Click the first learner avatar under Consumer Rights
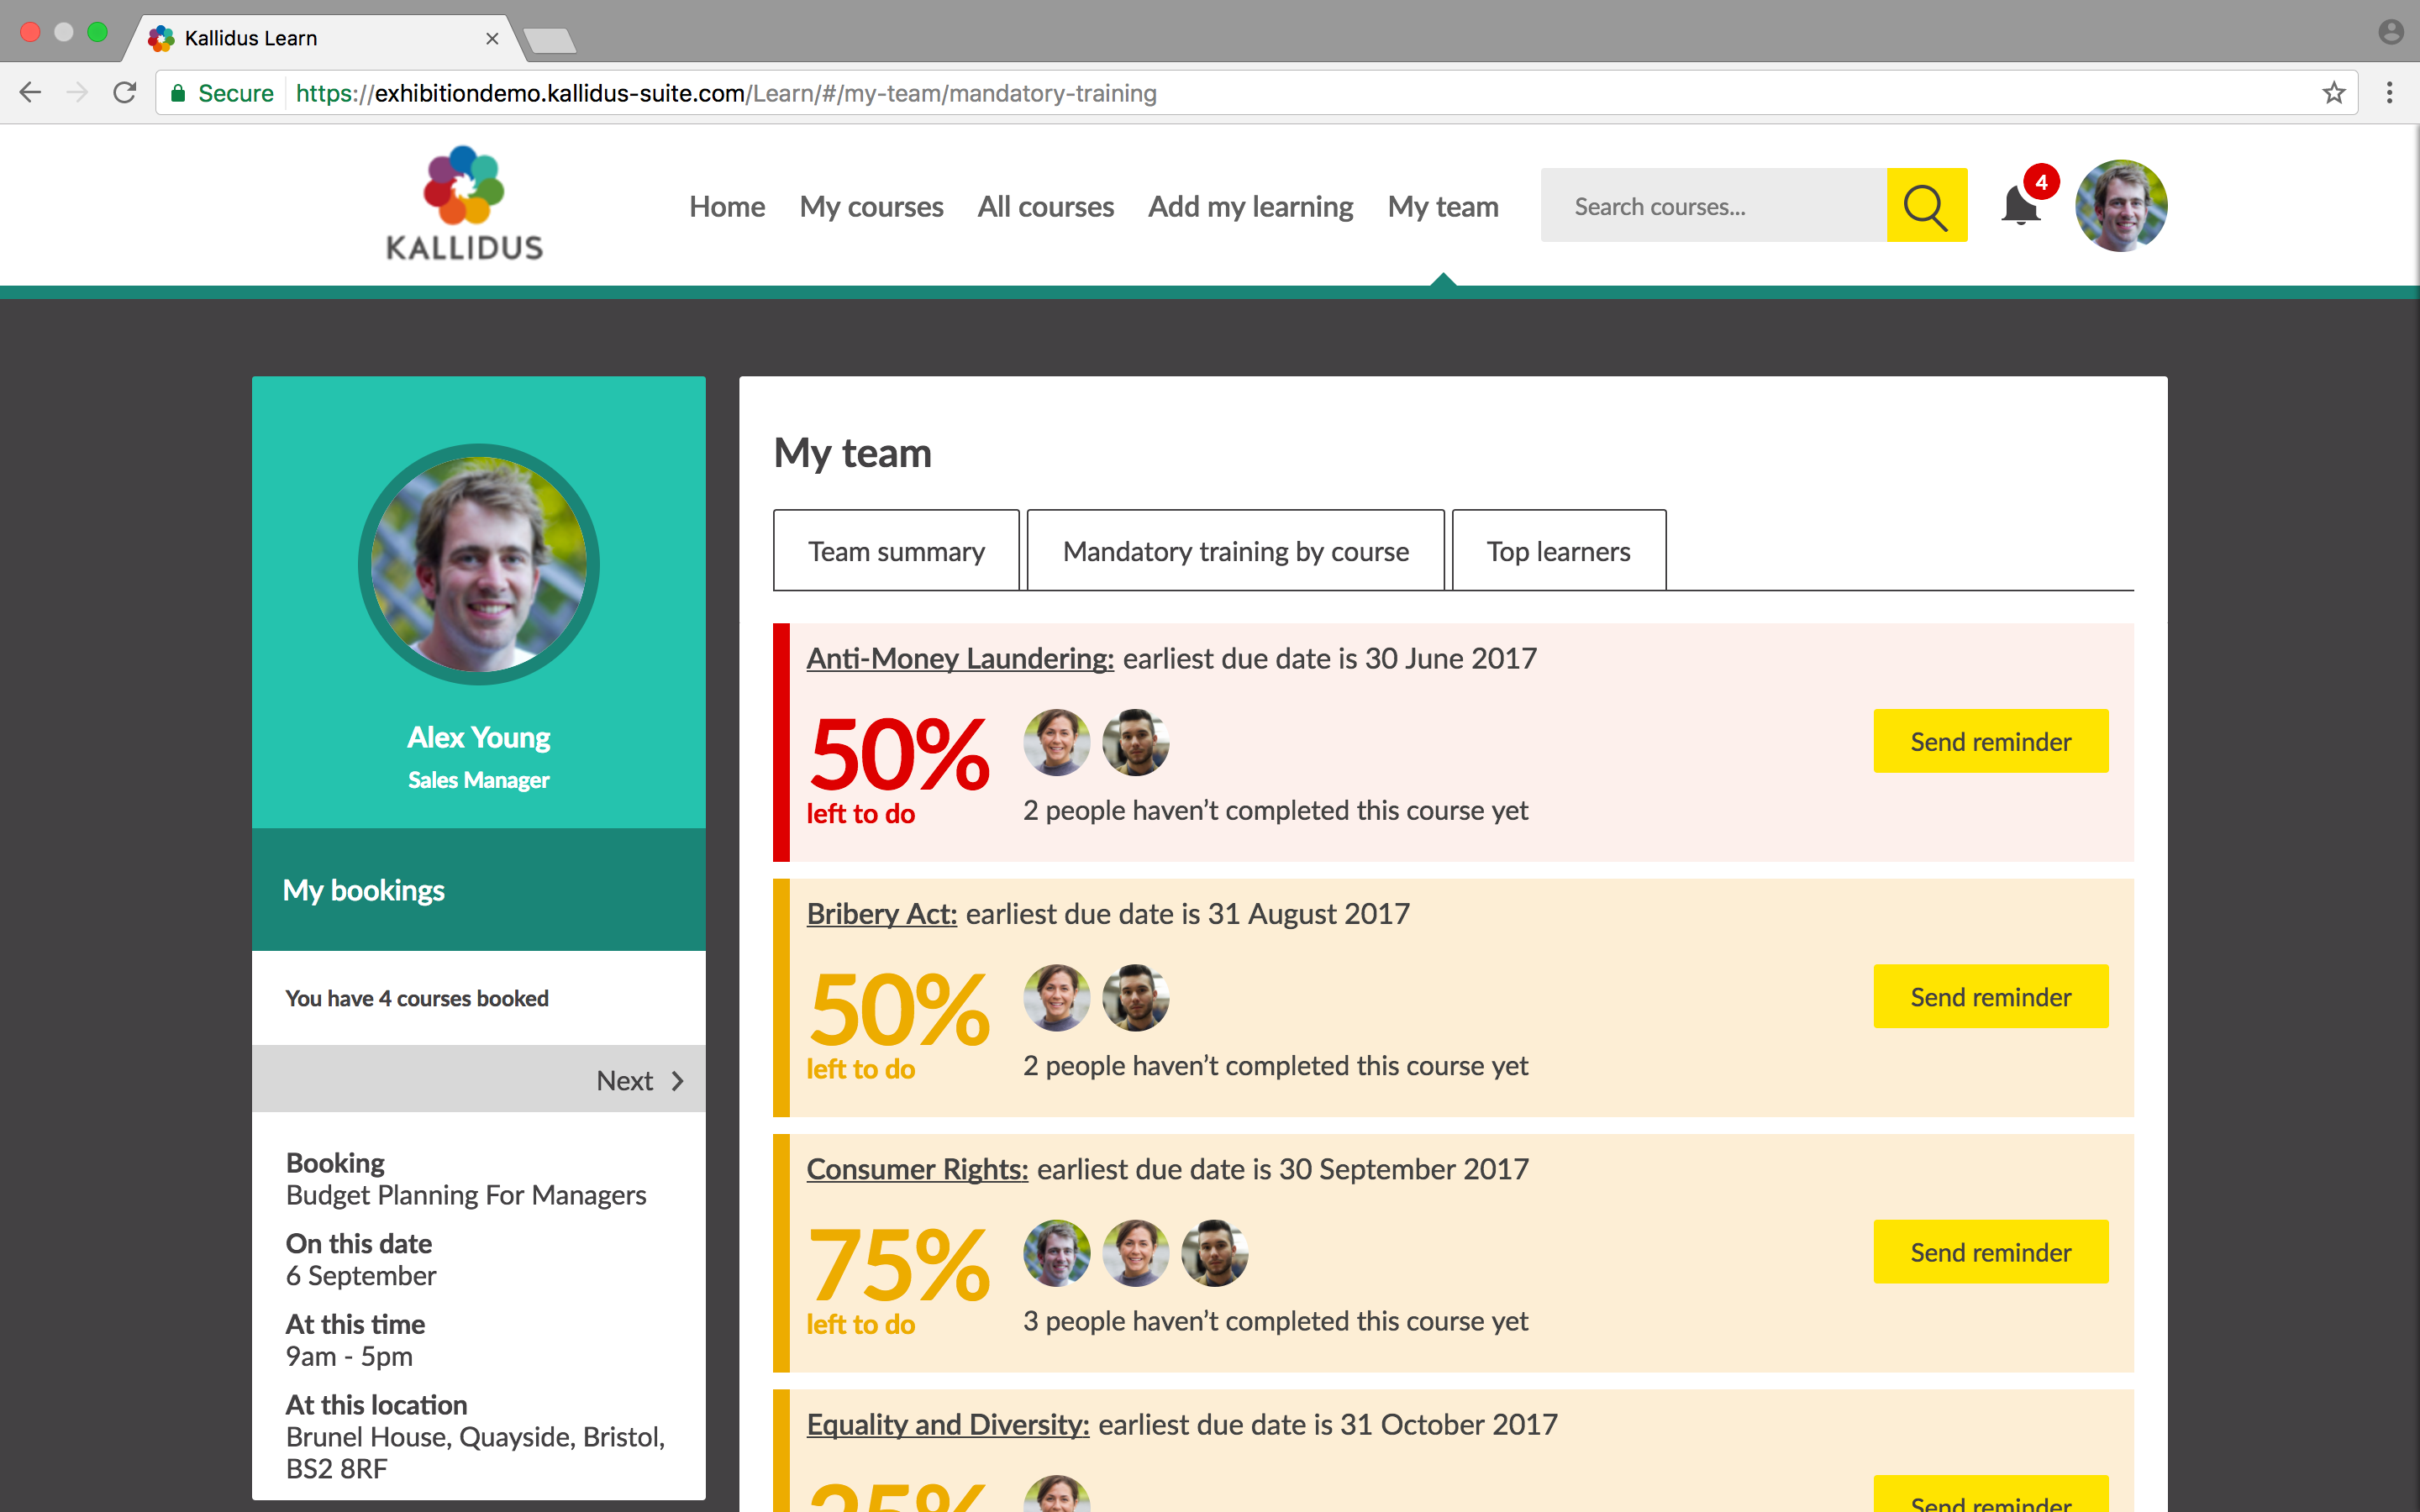Viewport: 2420px width, 1512px height. 1056,1252
